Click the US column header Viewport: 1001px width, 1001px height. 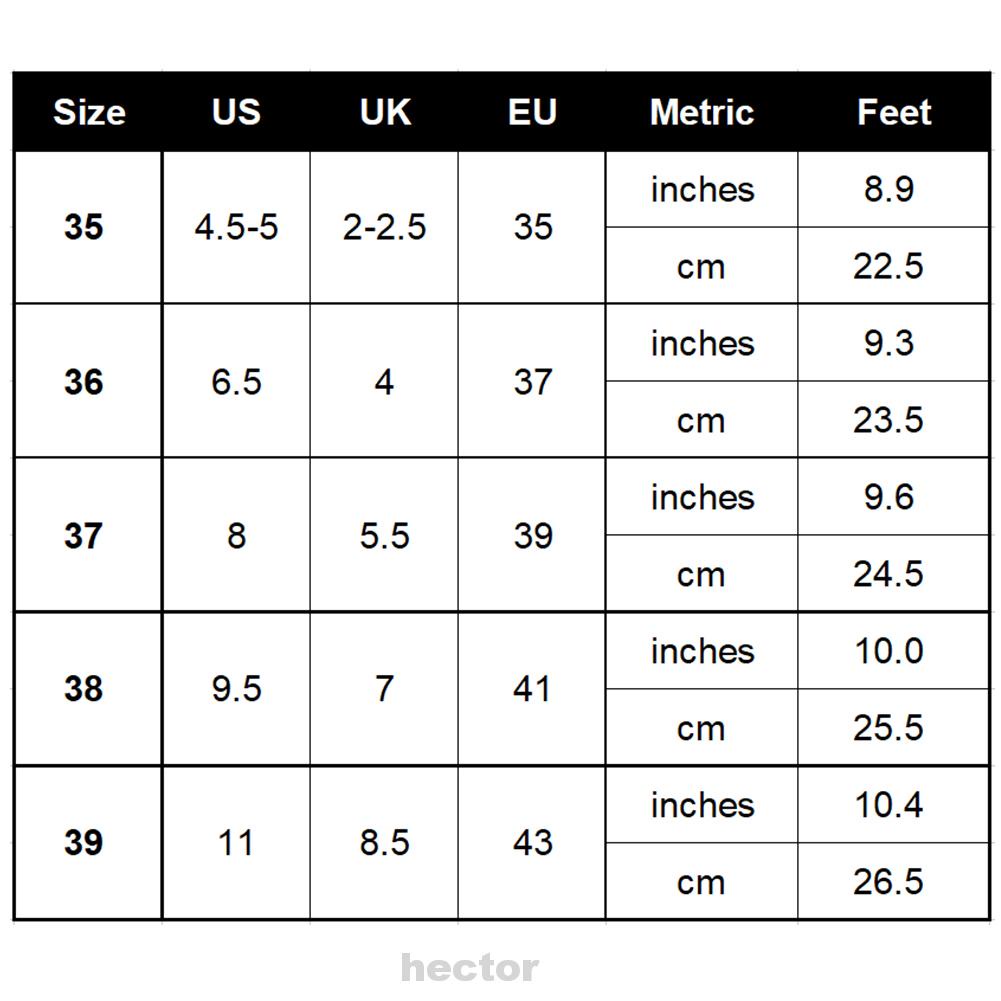point(236,112)
